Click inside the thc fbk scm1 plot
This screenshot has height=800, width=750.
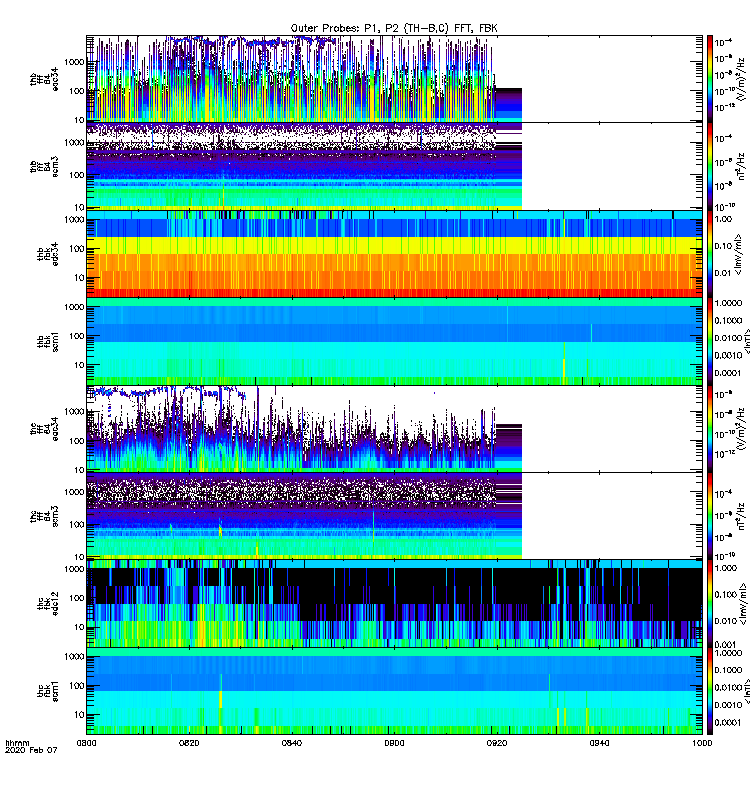394,691
